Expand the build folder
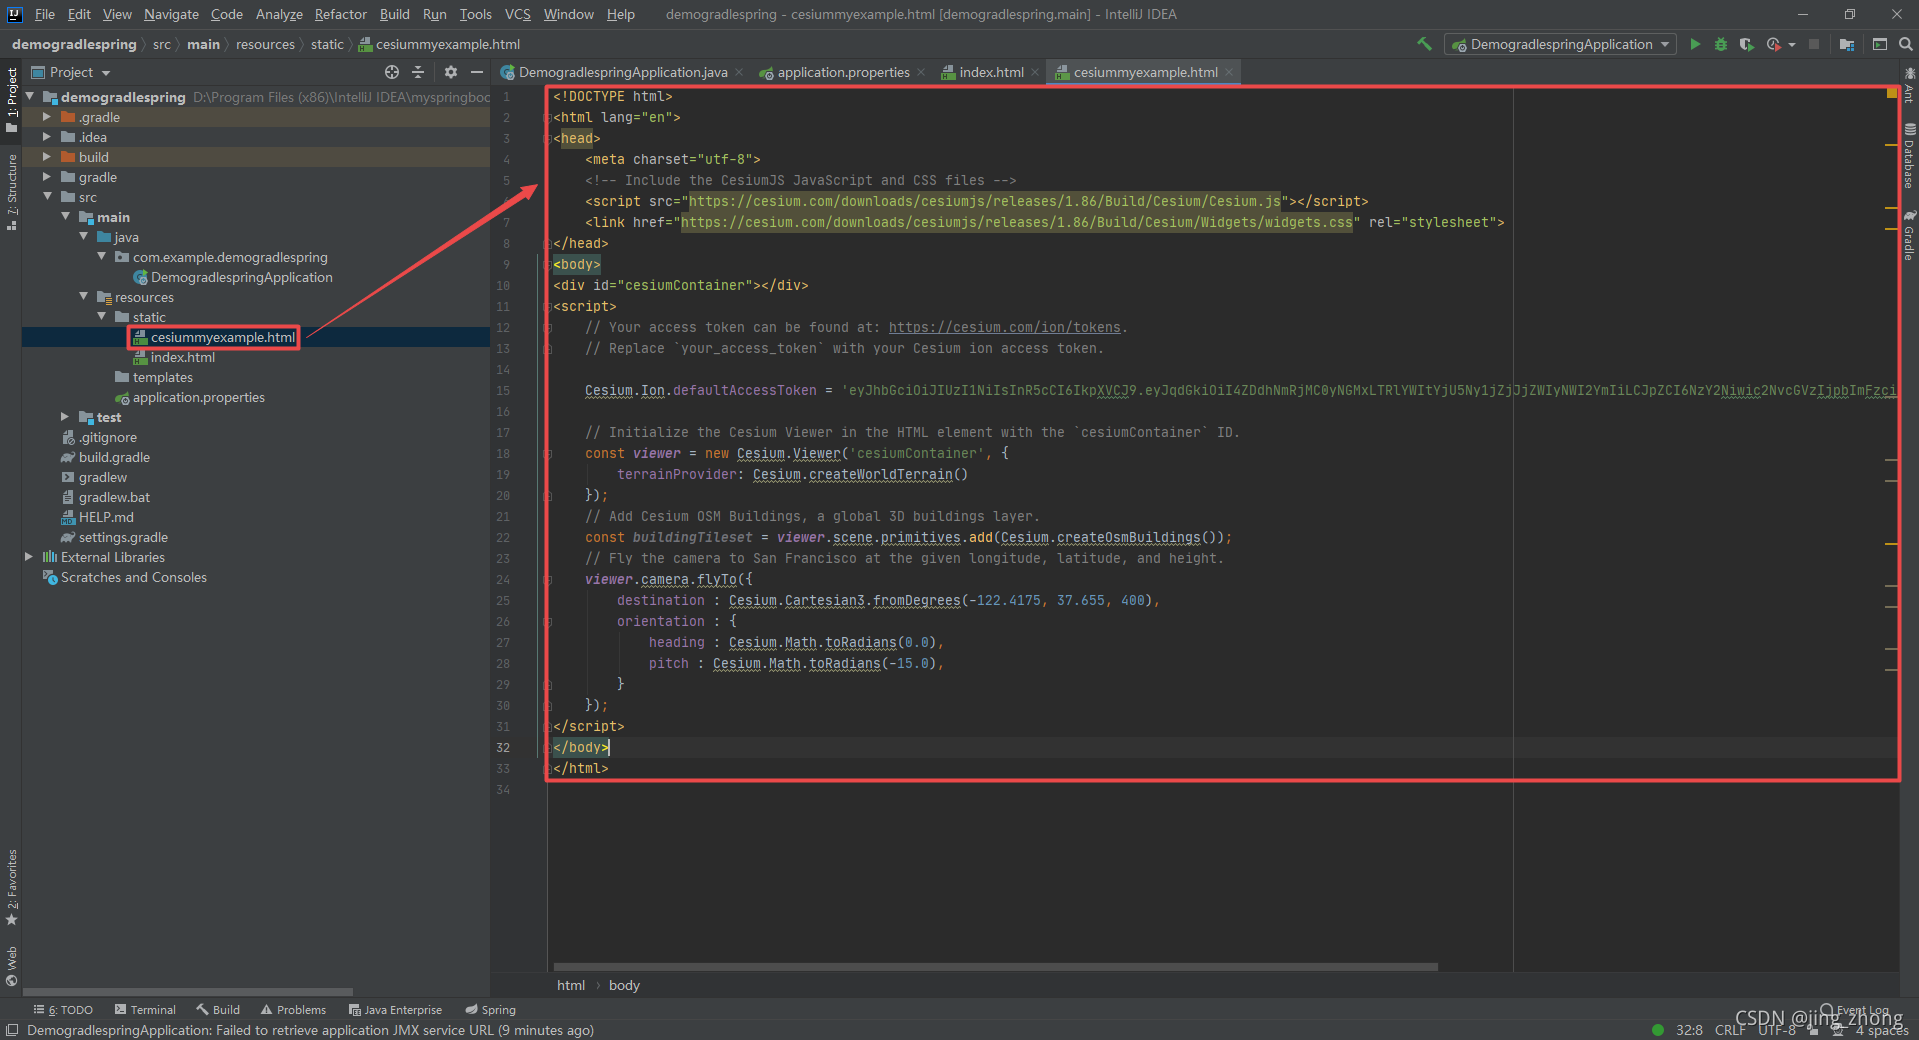 [46, 157]
